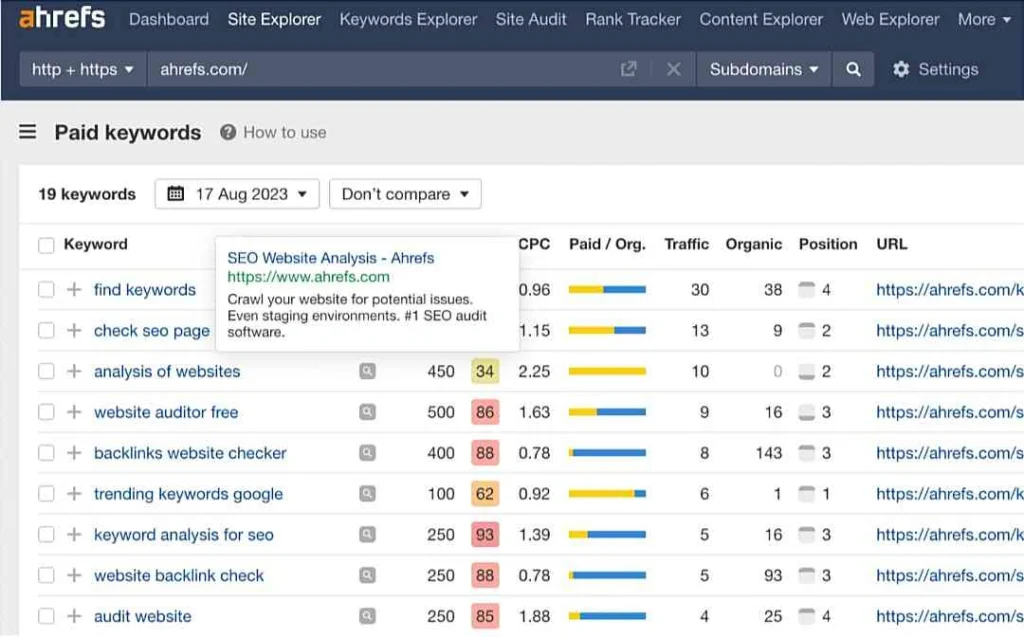The image size is (1024, 637).
Task: Click Paid/Org. bar for analysis of websites
Action: pos(607,371)
